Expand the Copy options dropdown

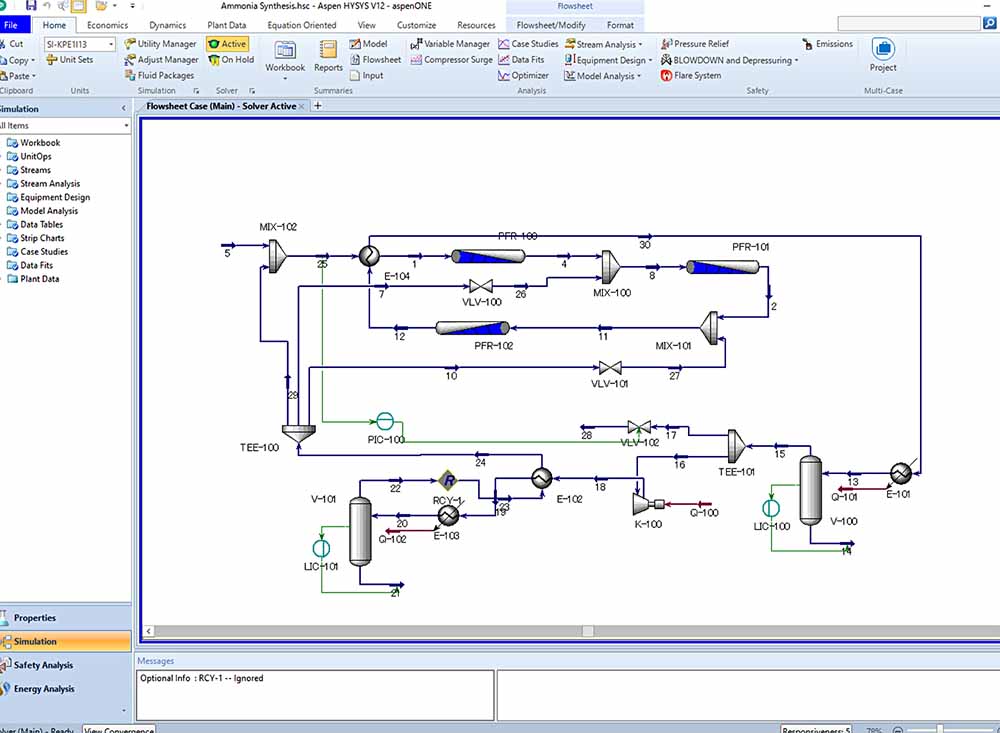click(33, 61)
